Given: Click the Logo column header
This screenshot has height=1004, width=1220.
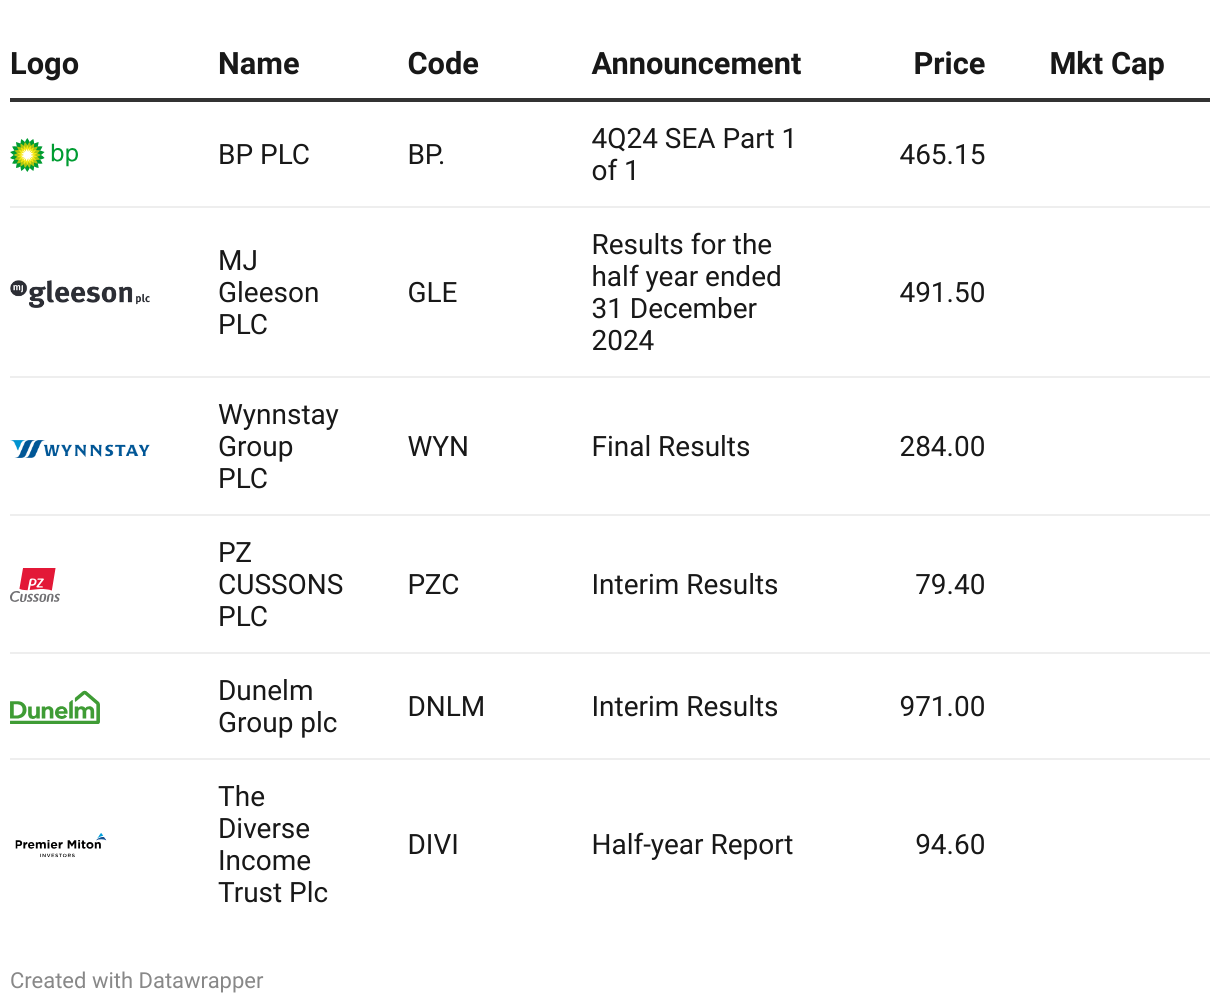Looking at the screenshot, I should coord(44,64).
